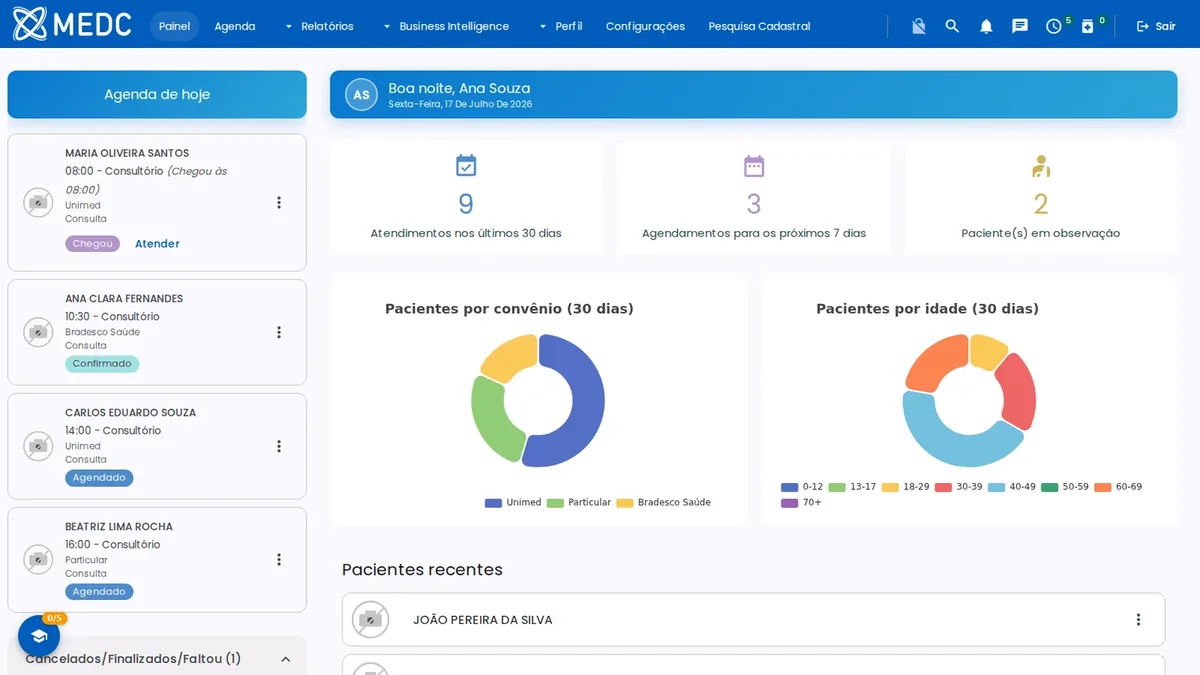Open the chat messages icon
The image size is (1200, 675).
(x=1020, y=26)
